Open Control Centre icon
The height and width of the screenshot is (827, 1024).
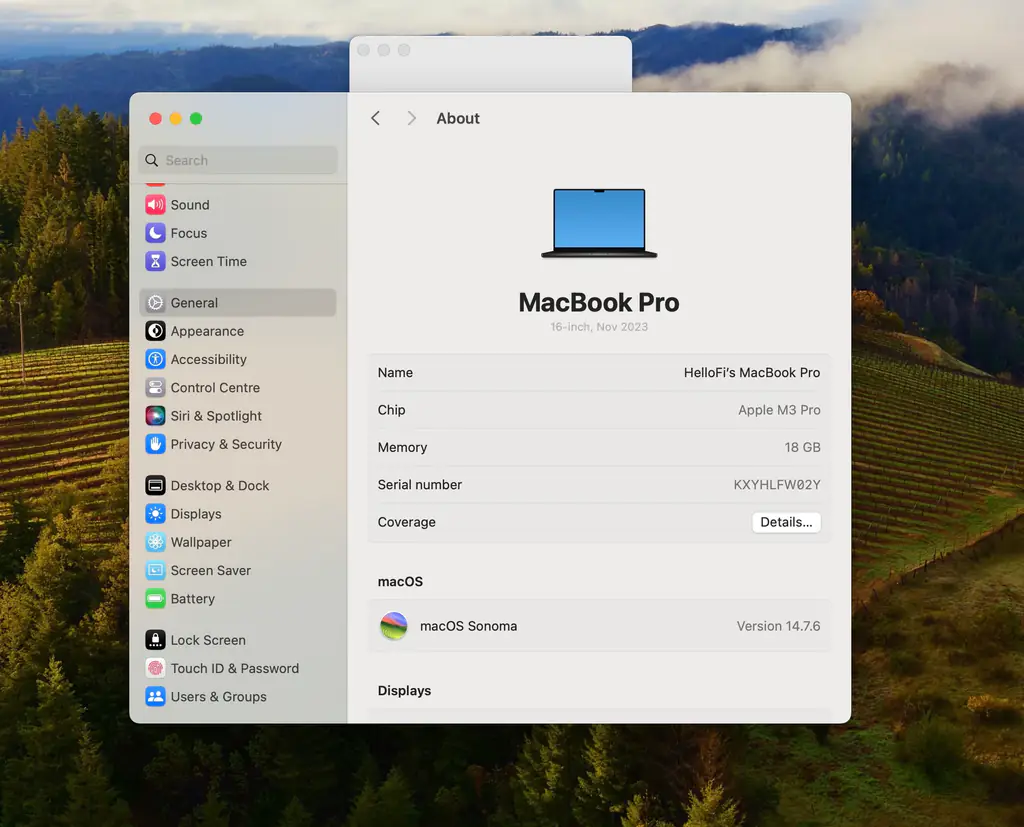(155, 388)
